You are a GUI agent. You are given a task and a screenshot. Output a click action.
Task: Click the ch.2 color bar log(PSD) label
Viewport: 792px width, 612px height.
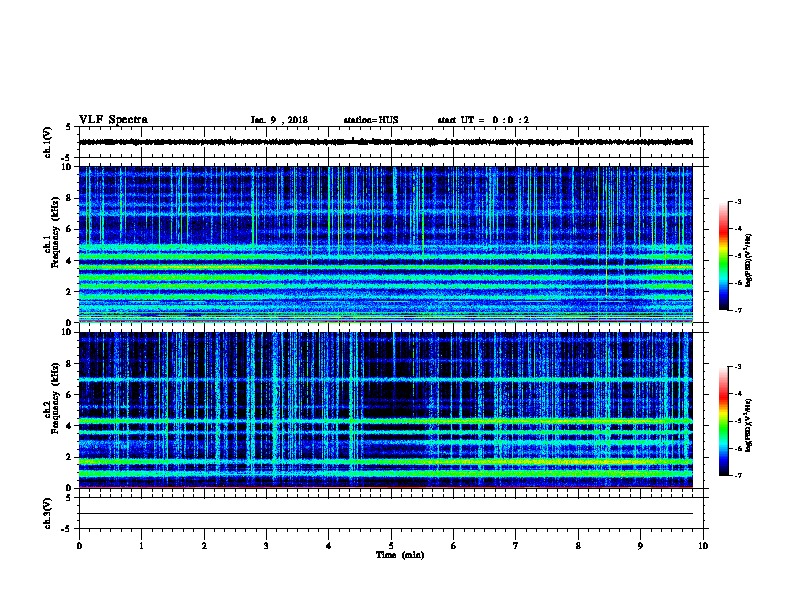click(748, 425)
